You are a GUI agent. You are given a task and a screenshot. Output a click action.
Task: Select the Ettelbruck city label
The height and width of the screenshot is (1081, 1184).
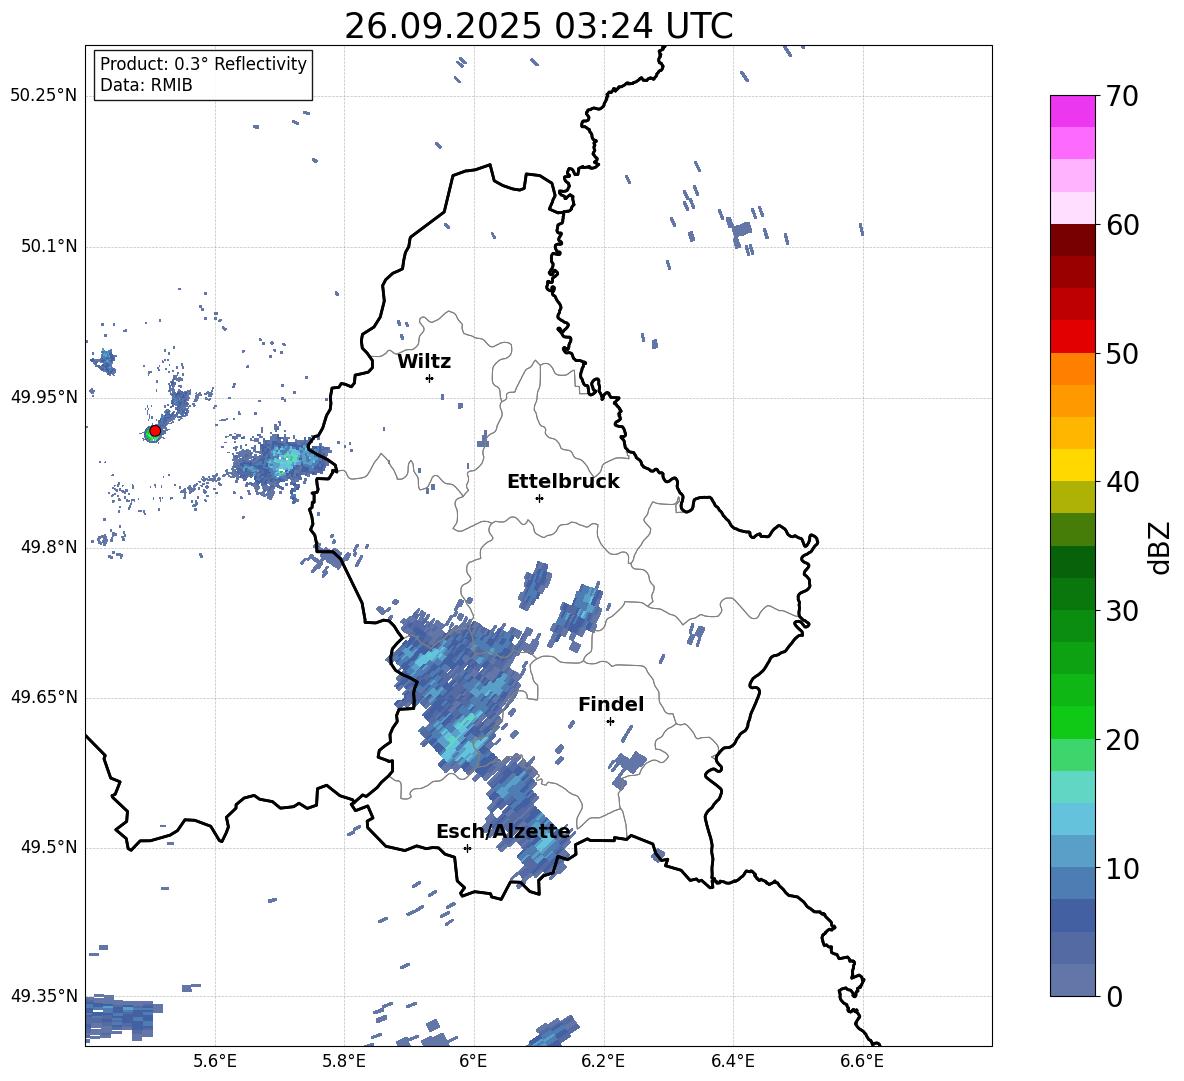[x=563, y=482]
